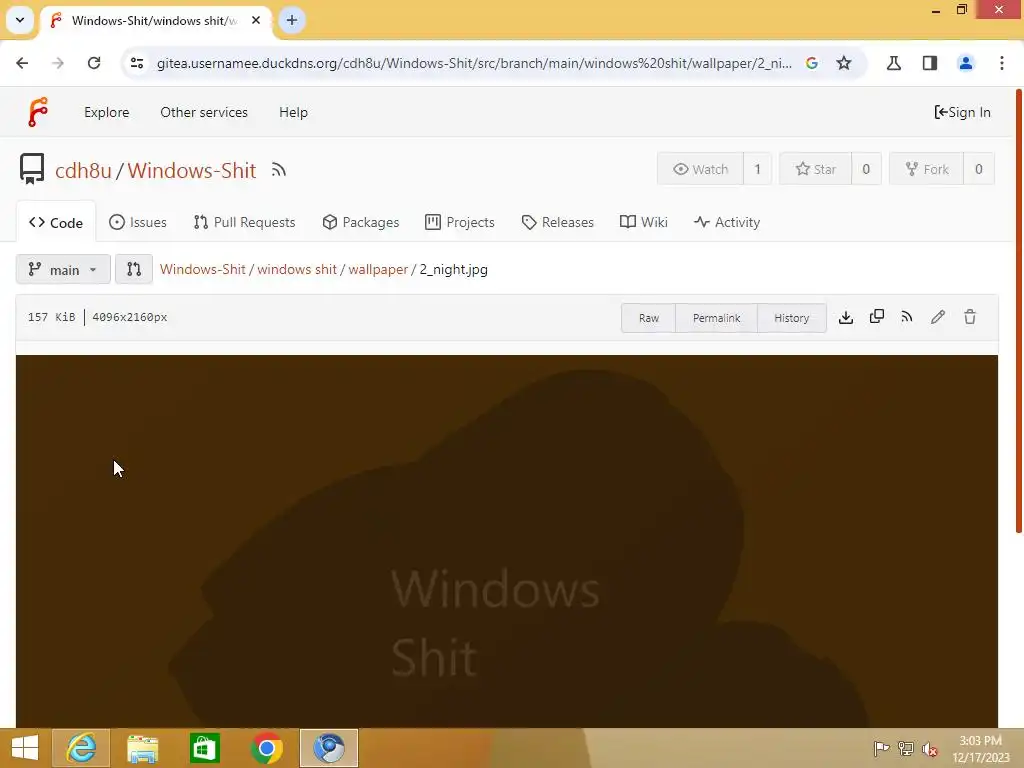The image size is (1024, 768).
Task: Navigate to Windows-Shit breadcrumb root
Action: (x=202, y=269)
